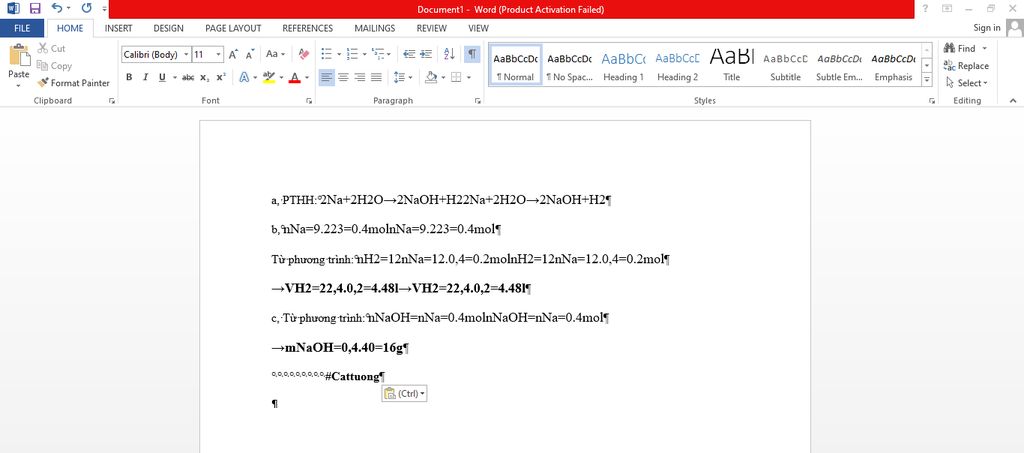
Task: Click Sign in link
Action: tap(987, 28)
